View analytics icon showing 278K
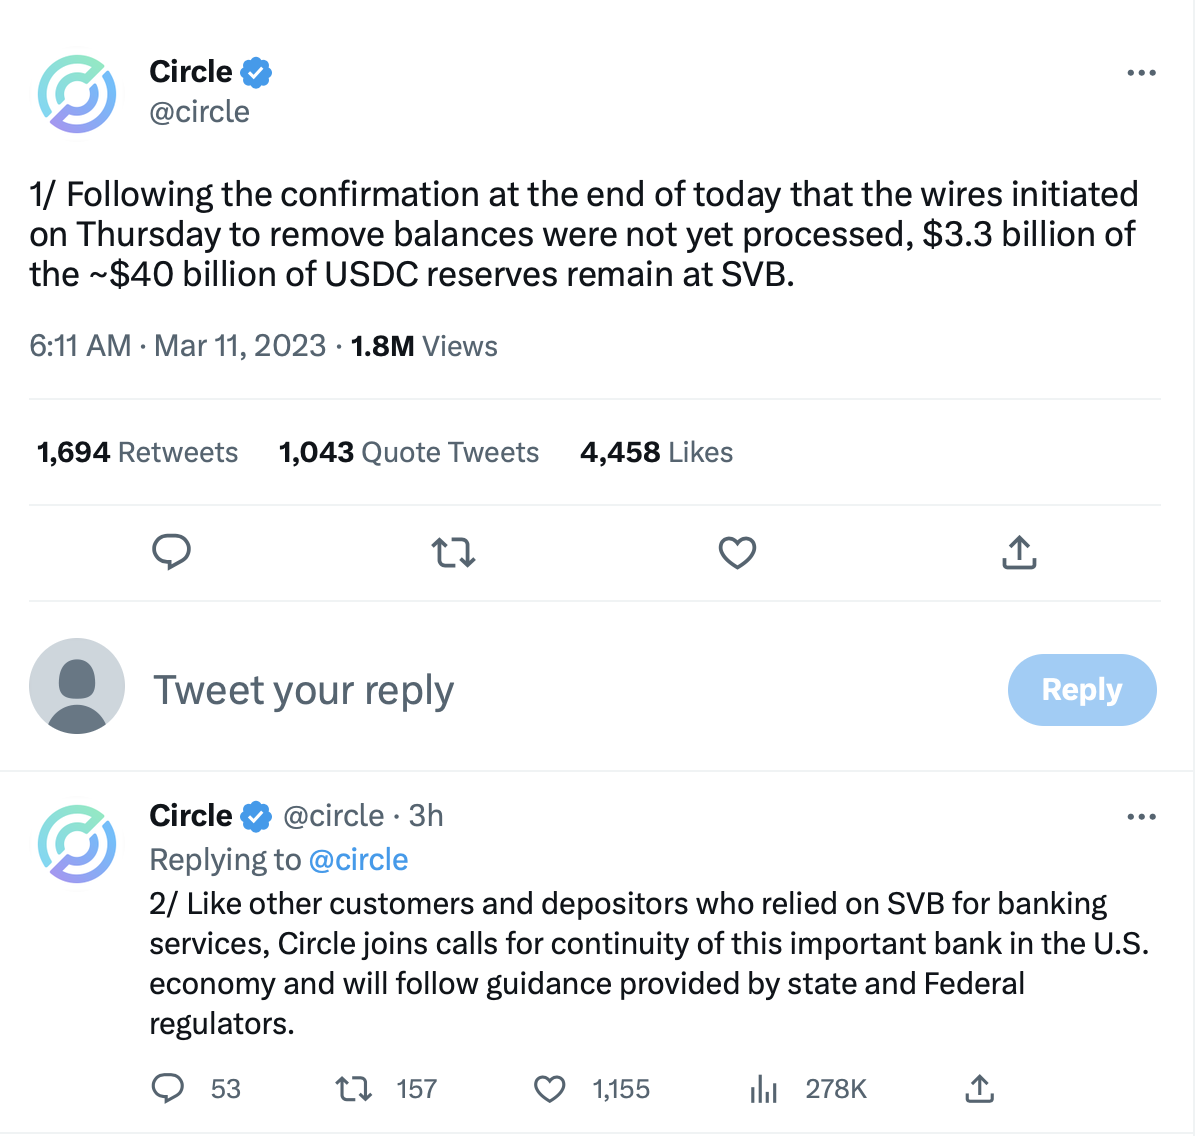1196x1136 pixels. (x=764, y=1088)
